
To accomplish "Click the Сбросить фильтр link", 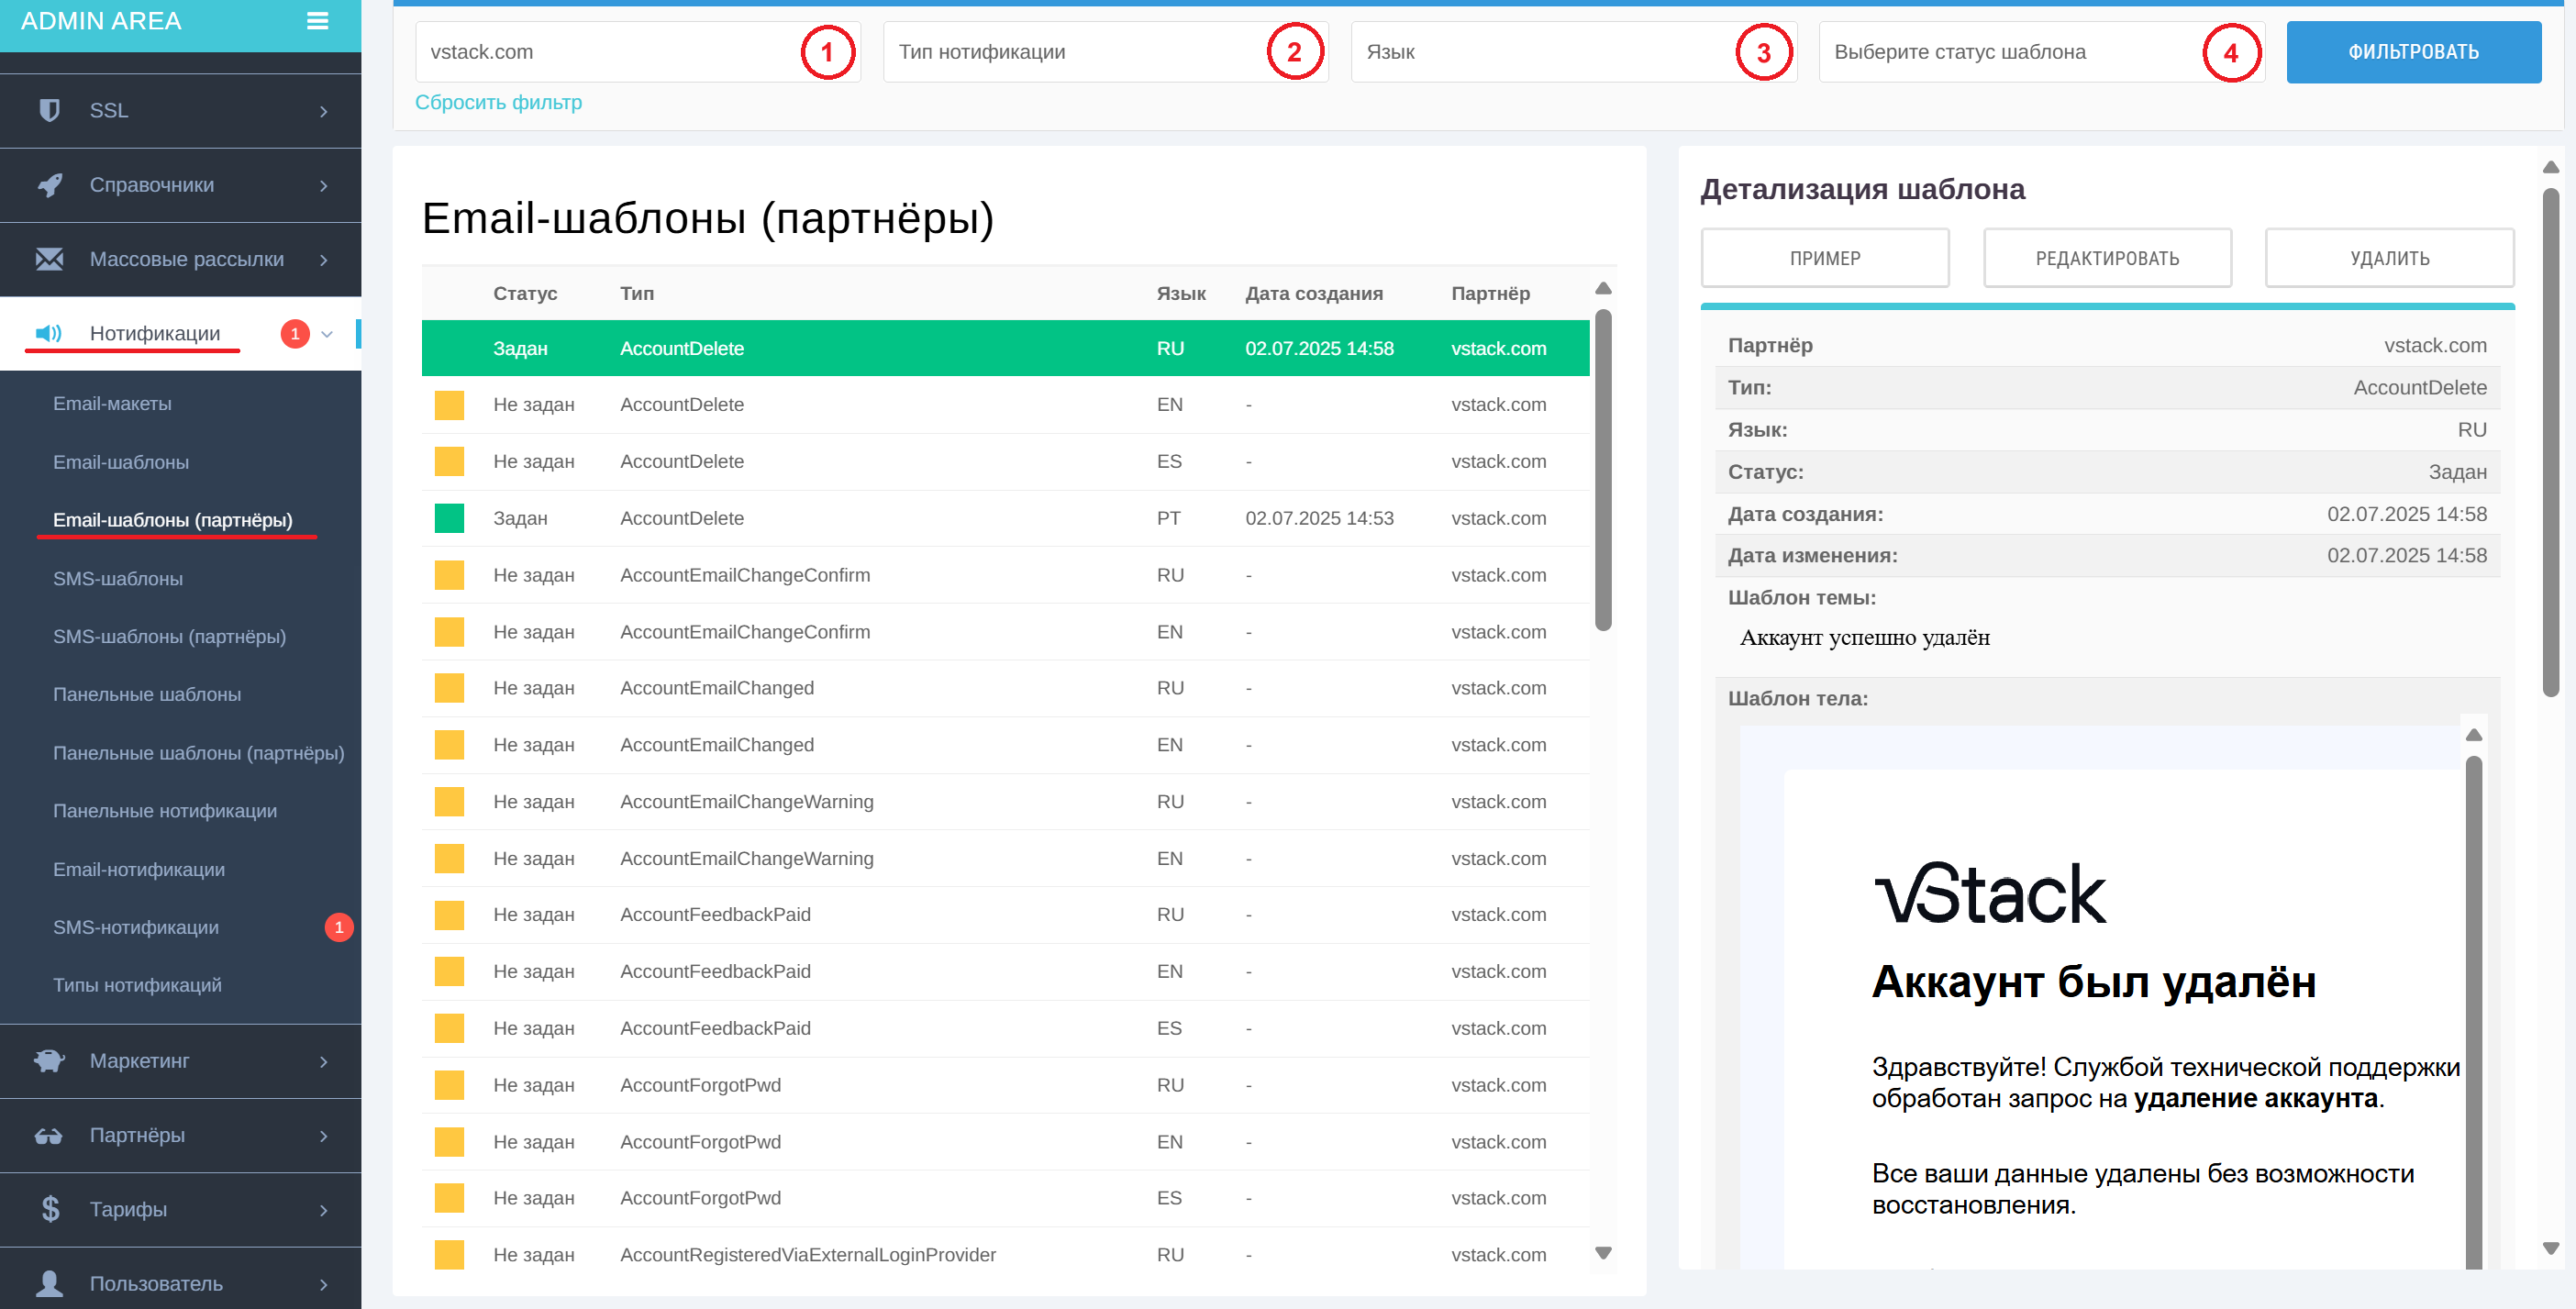I will pos(499,102).
